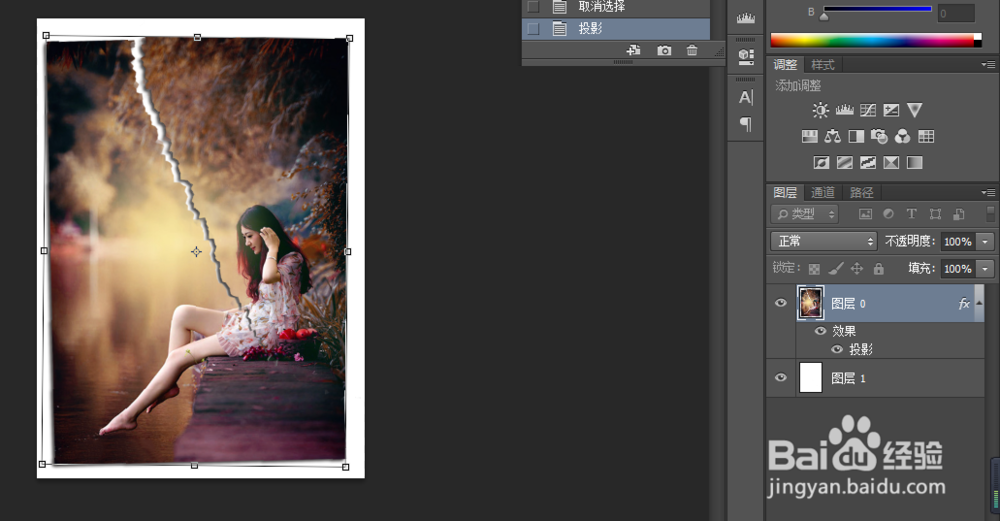
Task: Filter layers by shape layers icon
Action: tap(935, 214)
